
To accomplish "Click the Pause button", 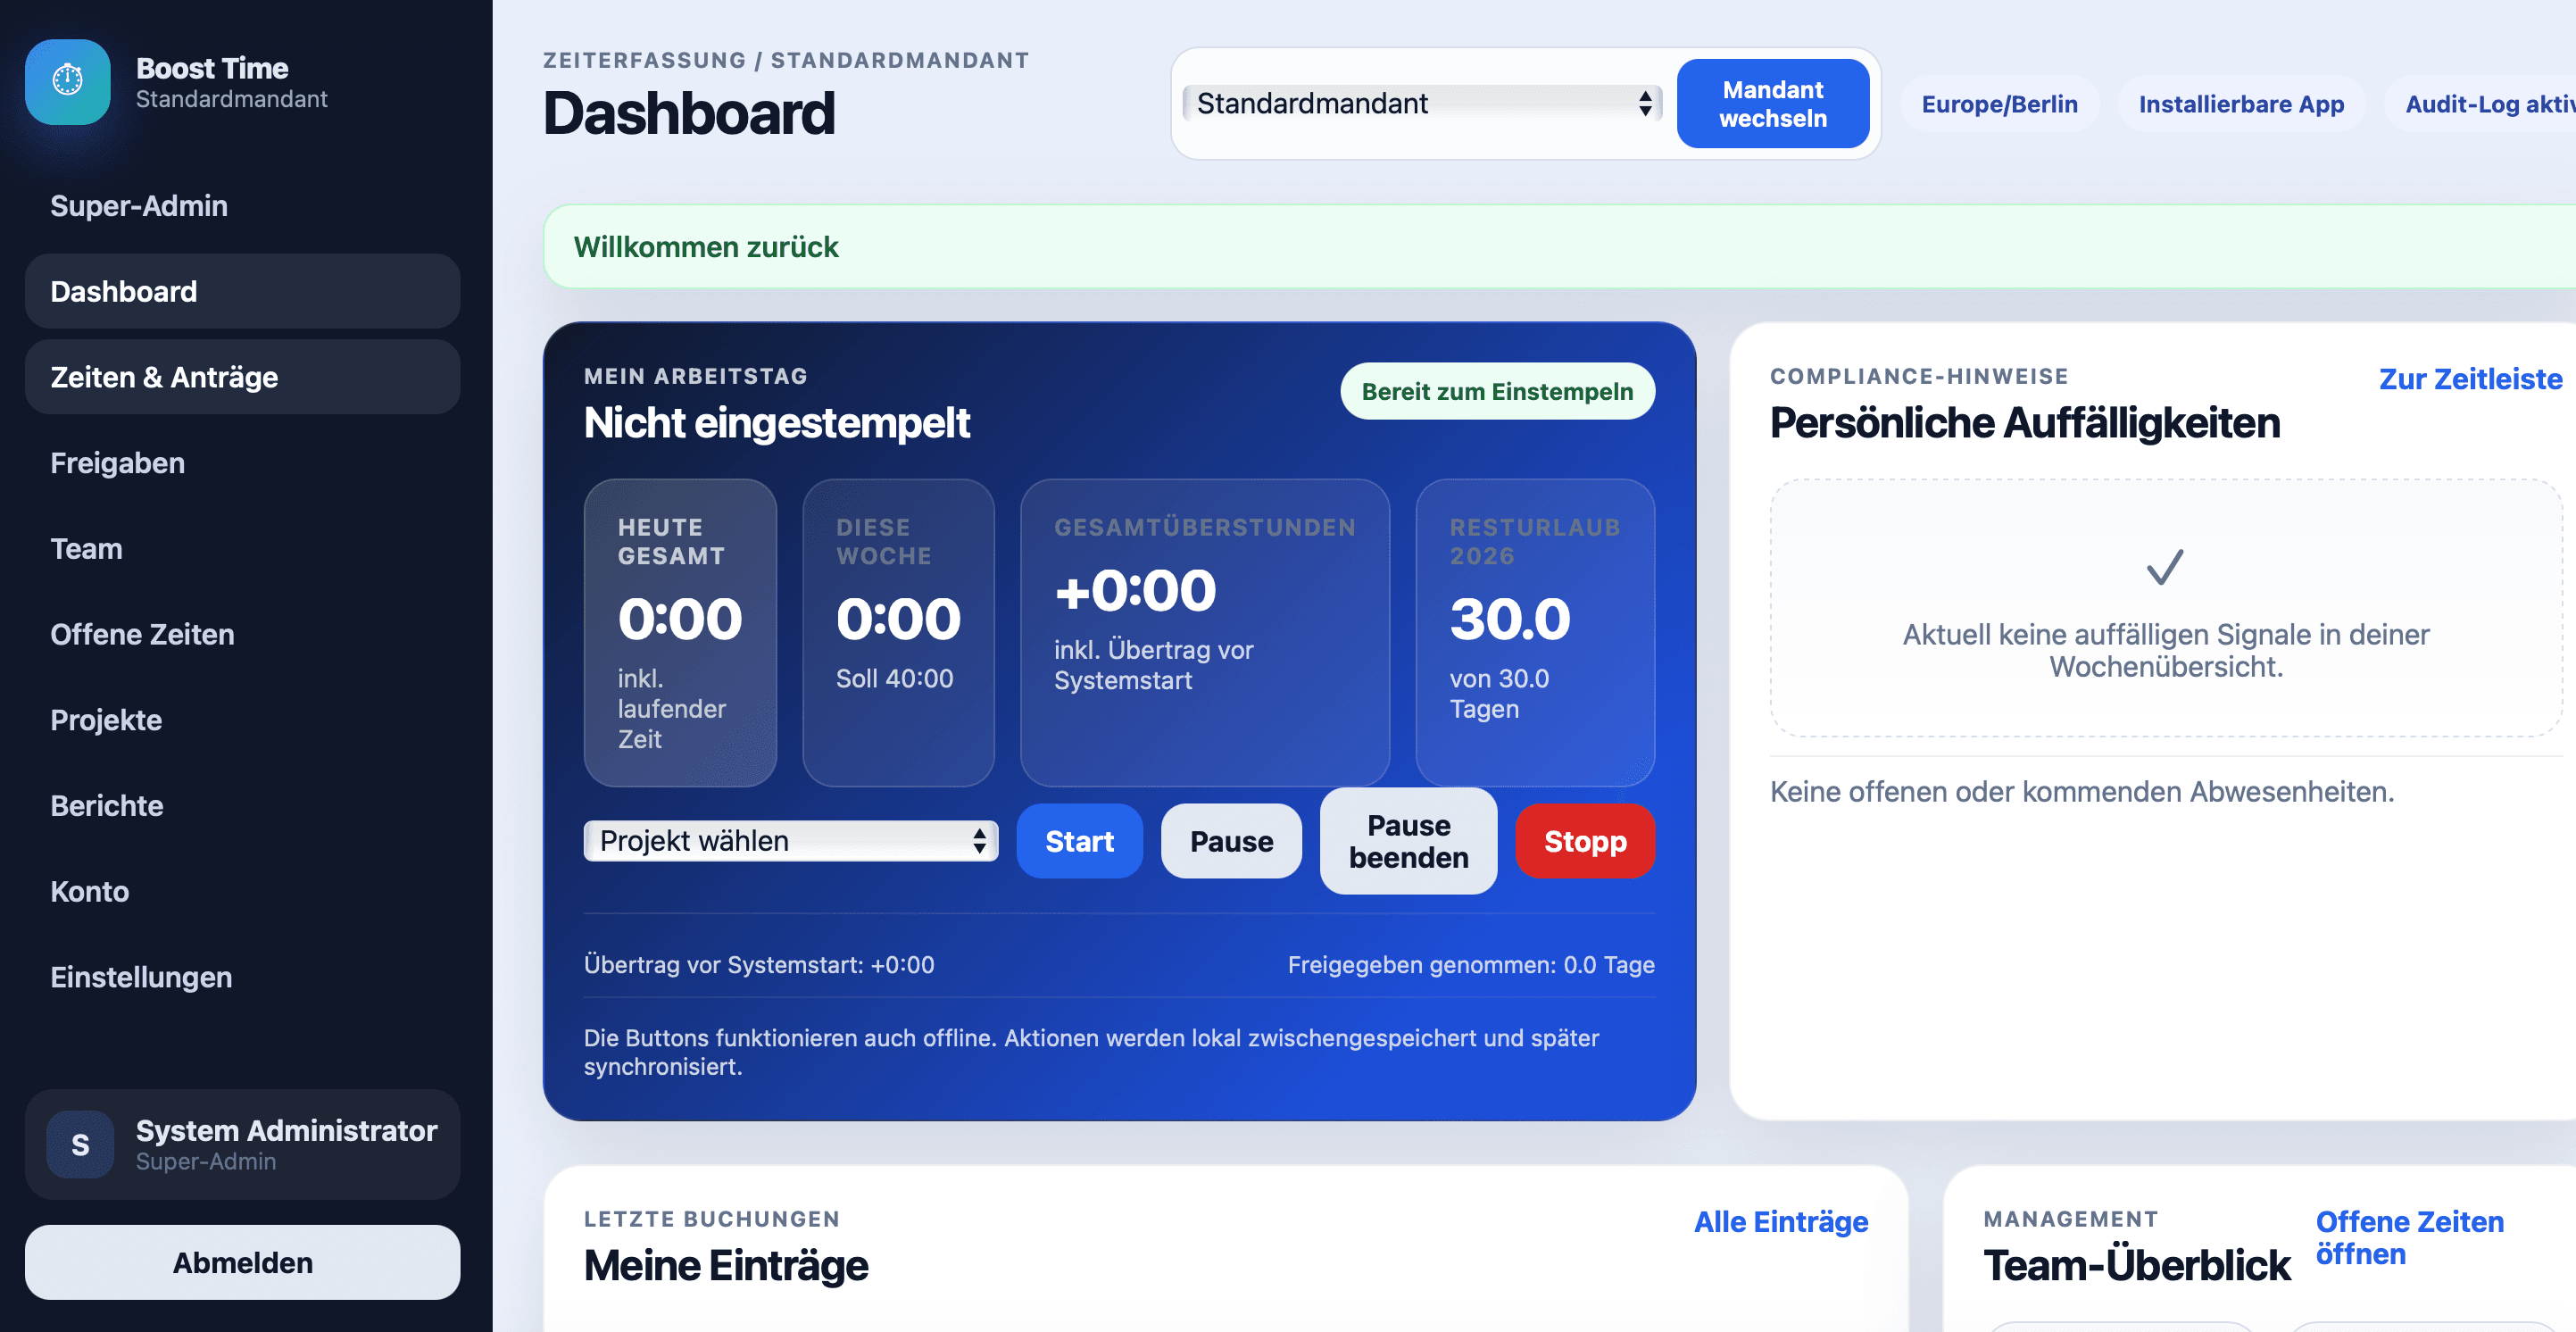I will [x=1231, y=841].
